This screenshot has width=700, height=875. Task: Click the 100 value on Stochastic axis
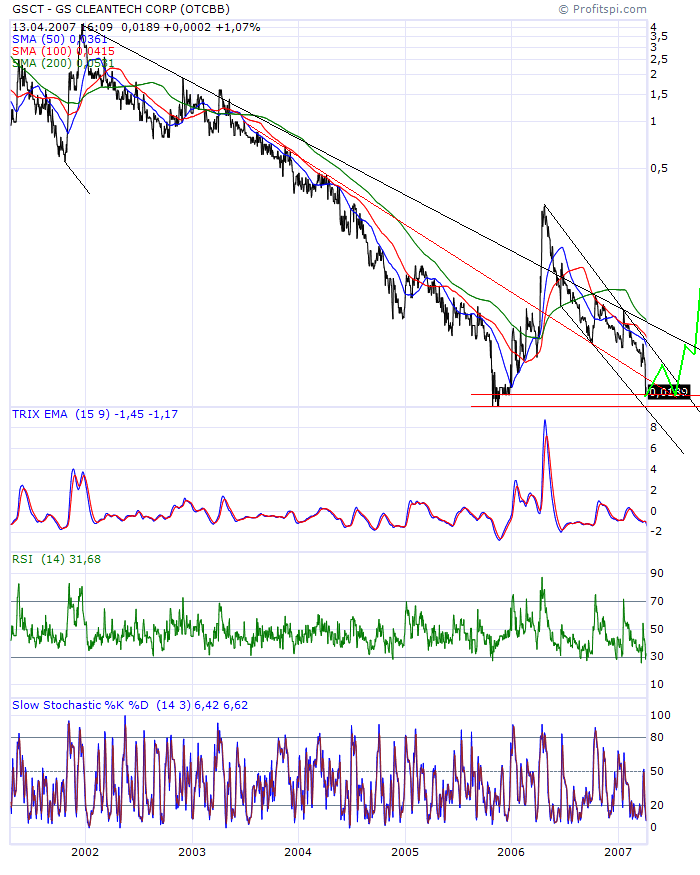pos(660,715)
